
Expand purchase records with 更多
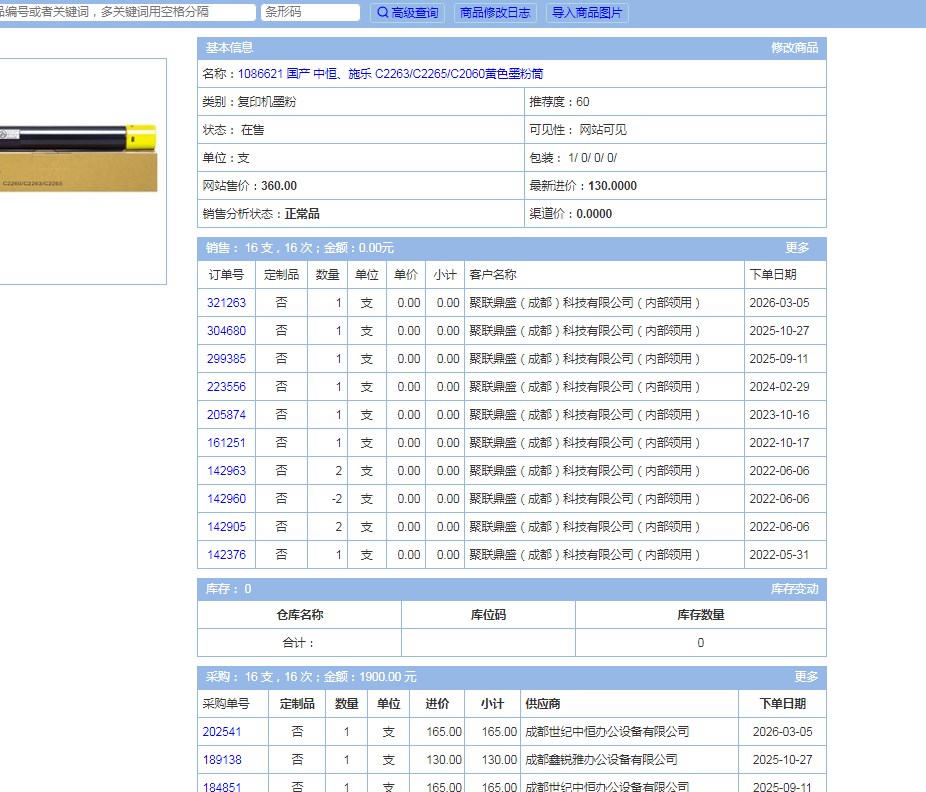coord(806,677)
